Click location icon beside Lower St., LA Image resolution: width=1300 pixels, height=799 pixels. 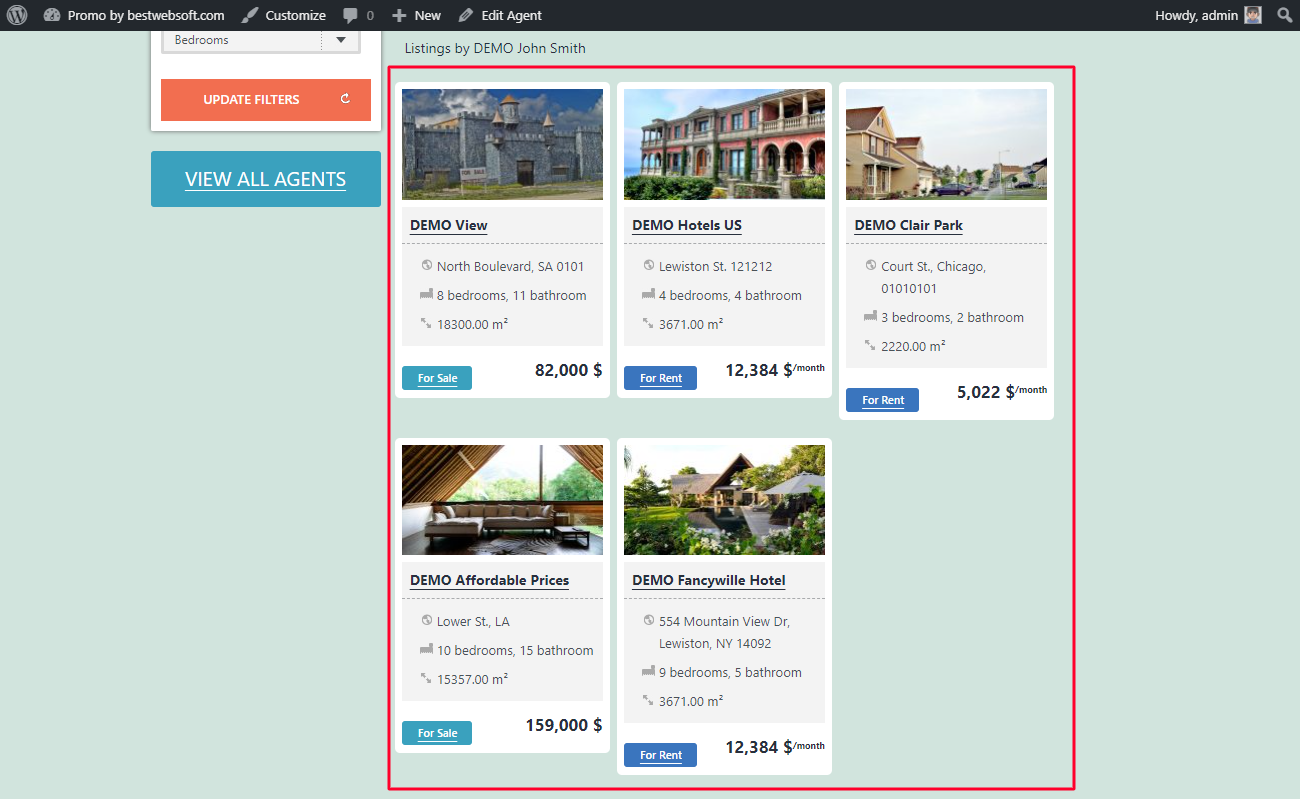[427, 620]
